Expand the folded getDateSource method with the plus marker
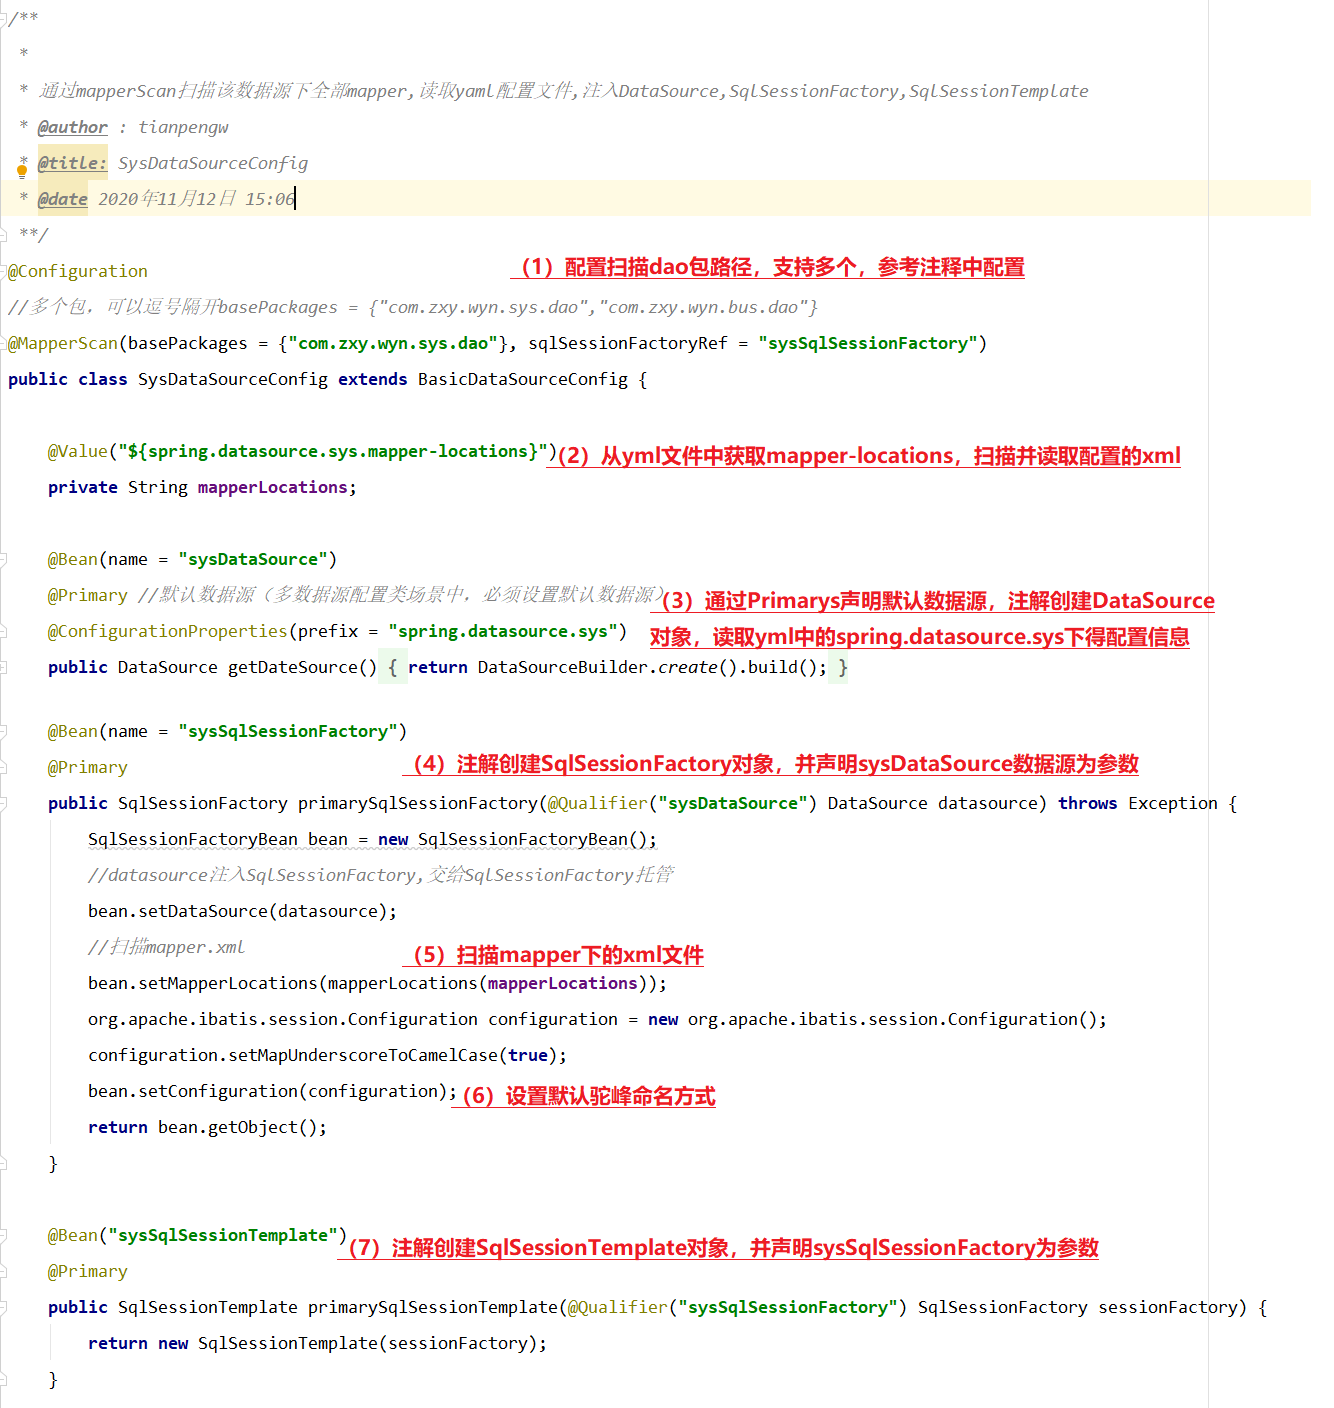This screenshot has width=1334, height=1408. tap(4, 667)
